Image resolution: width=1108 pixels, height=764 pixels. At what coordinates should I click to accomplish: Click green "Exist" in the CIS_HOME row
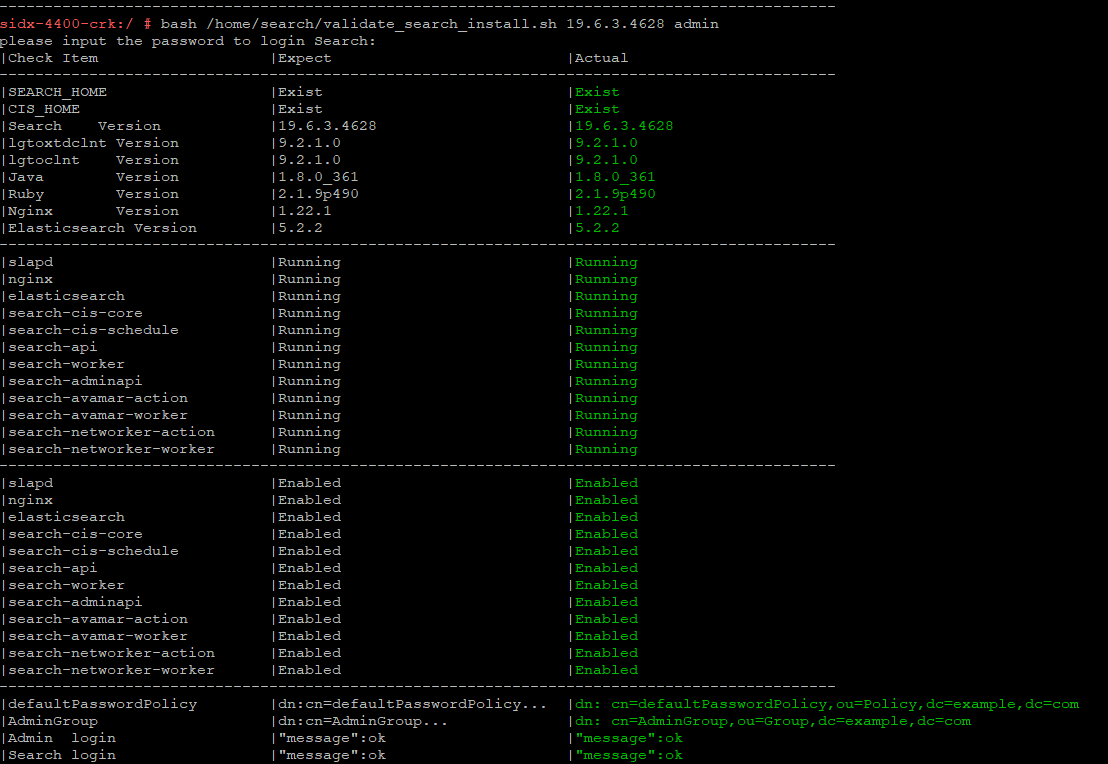coord(597,109)
